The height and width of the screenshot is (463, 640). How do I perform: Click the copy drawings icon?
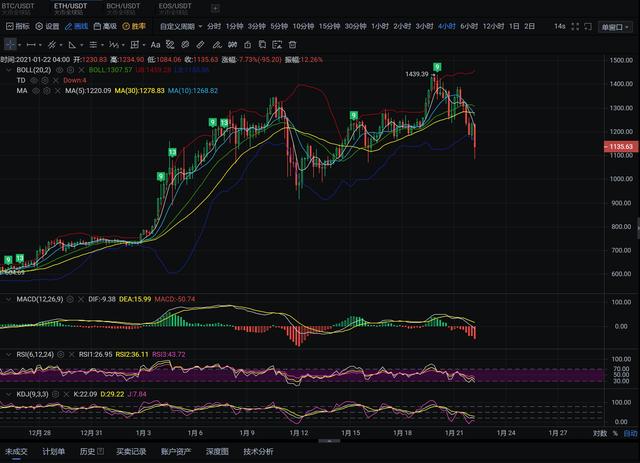click(x=262, y=45)
